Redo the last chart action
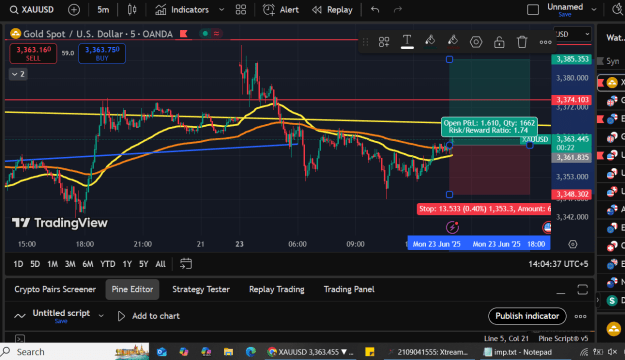Viewport: 625px width, 360px height. [397, 10]
